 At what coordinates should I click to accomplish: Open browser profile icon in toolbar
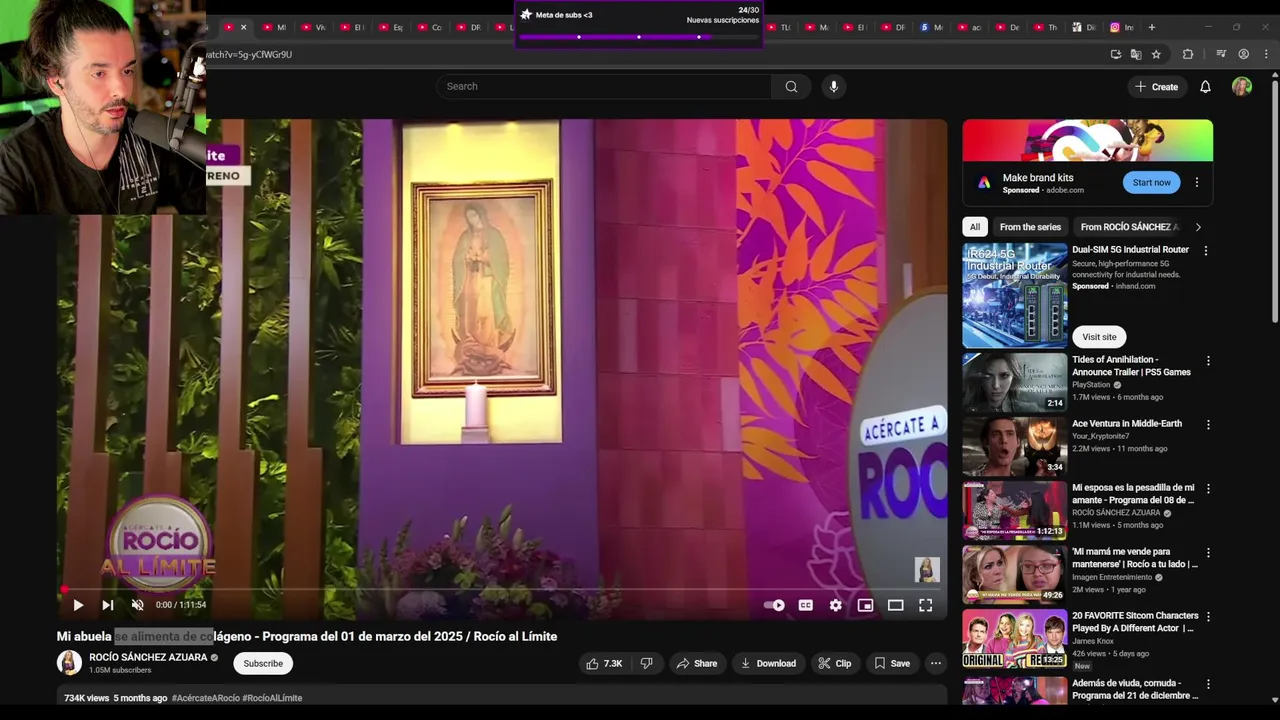point(1243,54)
